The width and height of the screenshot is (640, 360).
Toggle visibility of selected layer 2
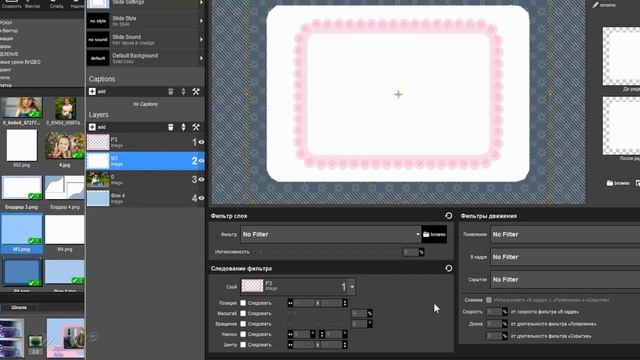tap(201, 161)
